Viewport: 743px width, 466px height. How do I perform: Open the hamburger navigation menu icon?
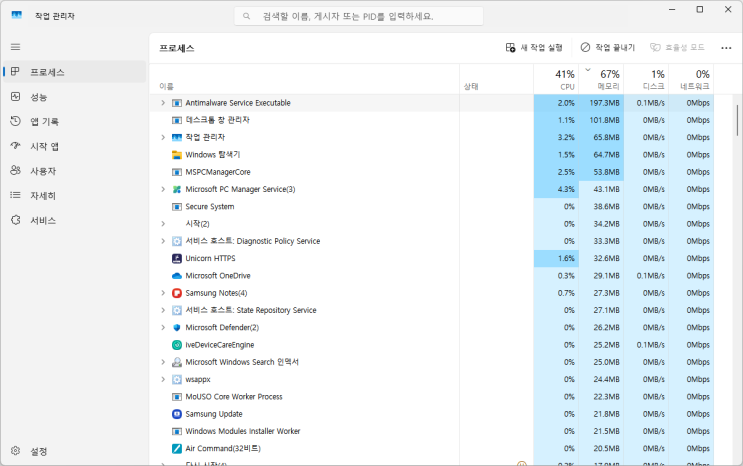click(15, 47)
